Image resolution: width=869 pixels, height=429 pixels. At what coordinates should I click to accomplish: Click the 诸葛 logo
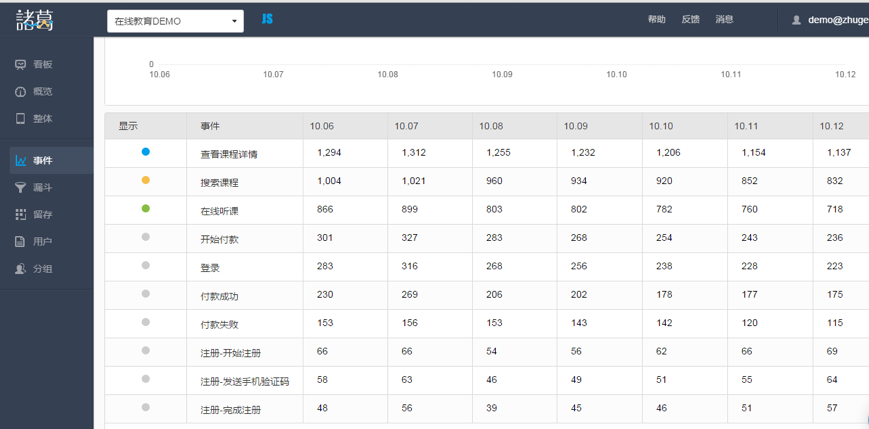(34, 21)
